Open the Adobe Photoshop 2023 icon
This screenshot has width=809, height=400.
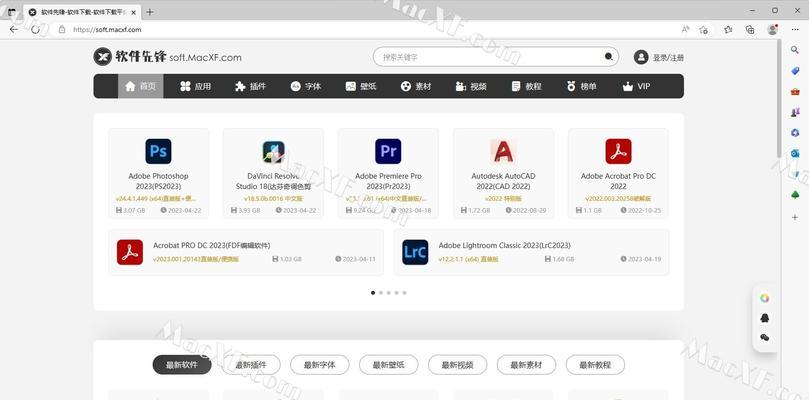pyautogui.click(x=158, y=151)
